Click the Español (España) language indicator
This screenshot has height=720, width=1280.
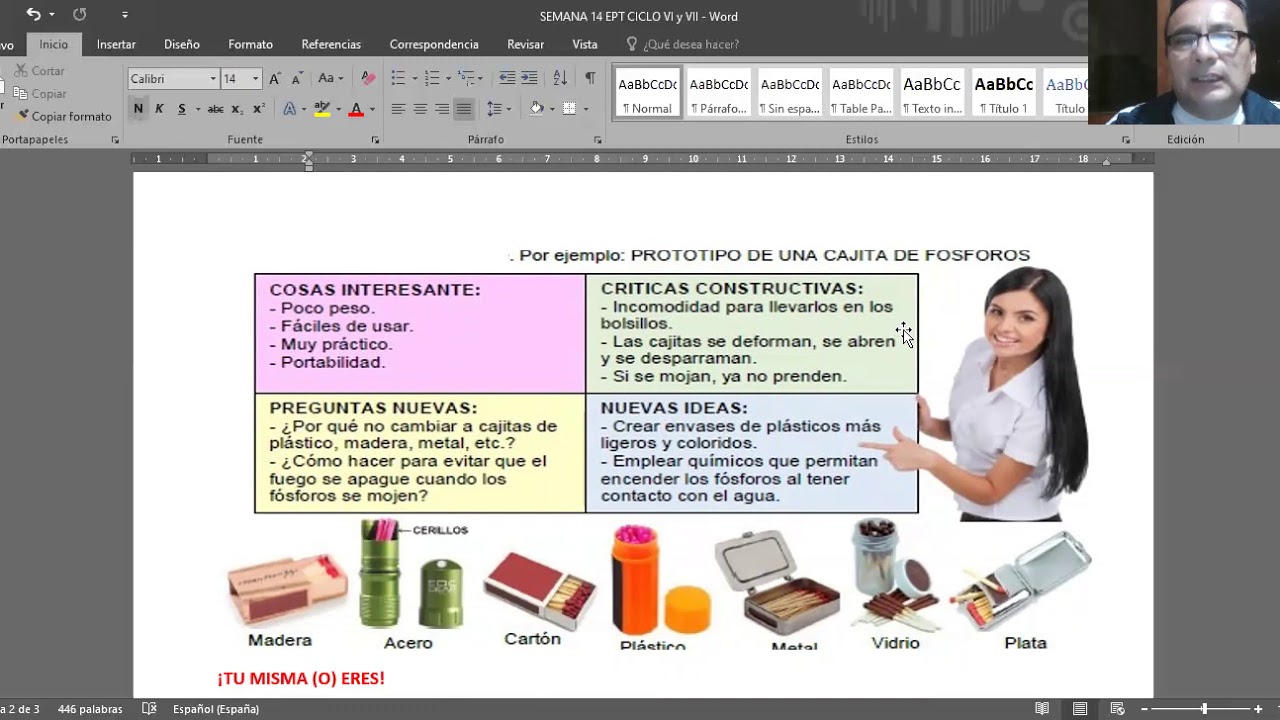click(x=216, y=709)
